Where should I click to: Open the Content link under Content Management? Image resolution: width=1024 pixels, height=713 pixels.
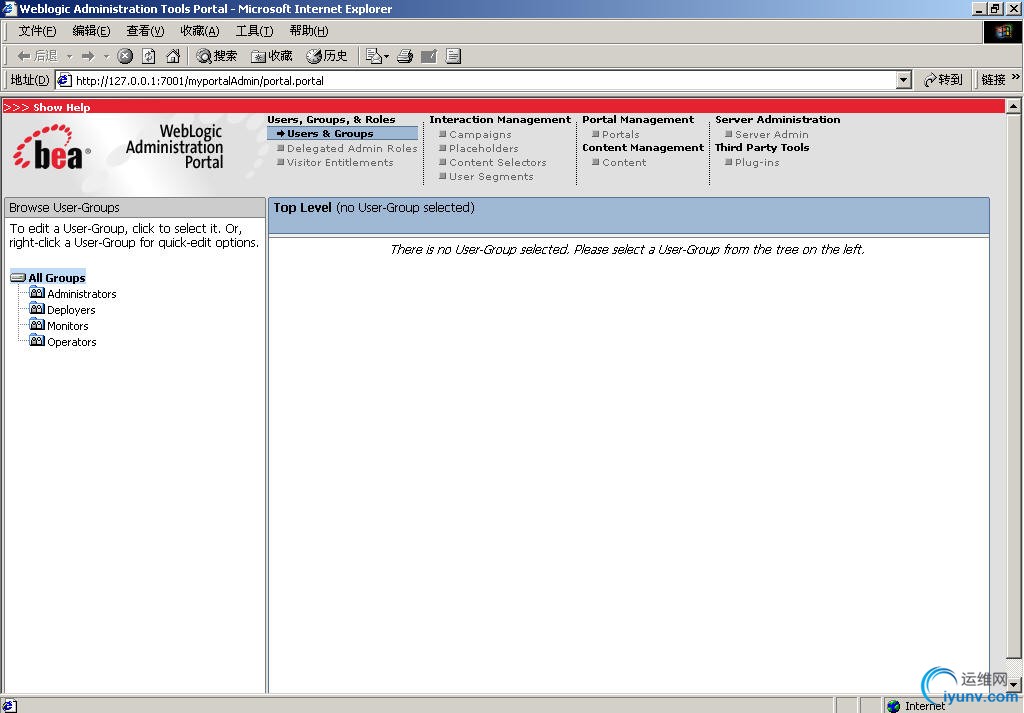(x=624, y=163)
